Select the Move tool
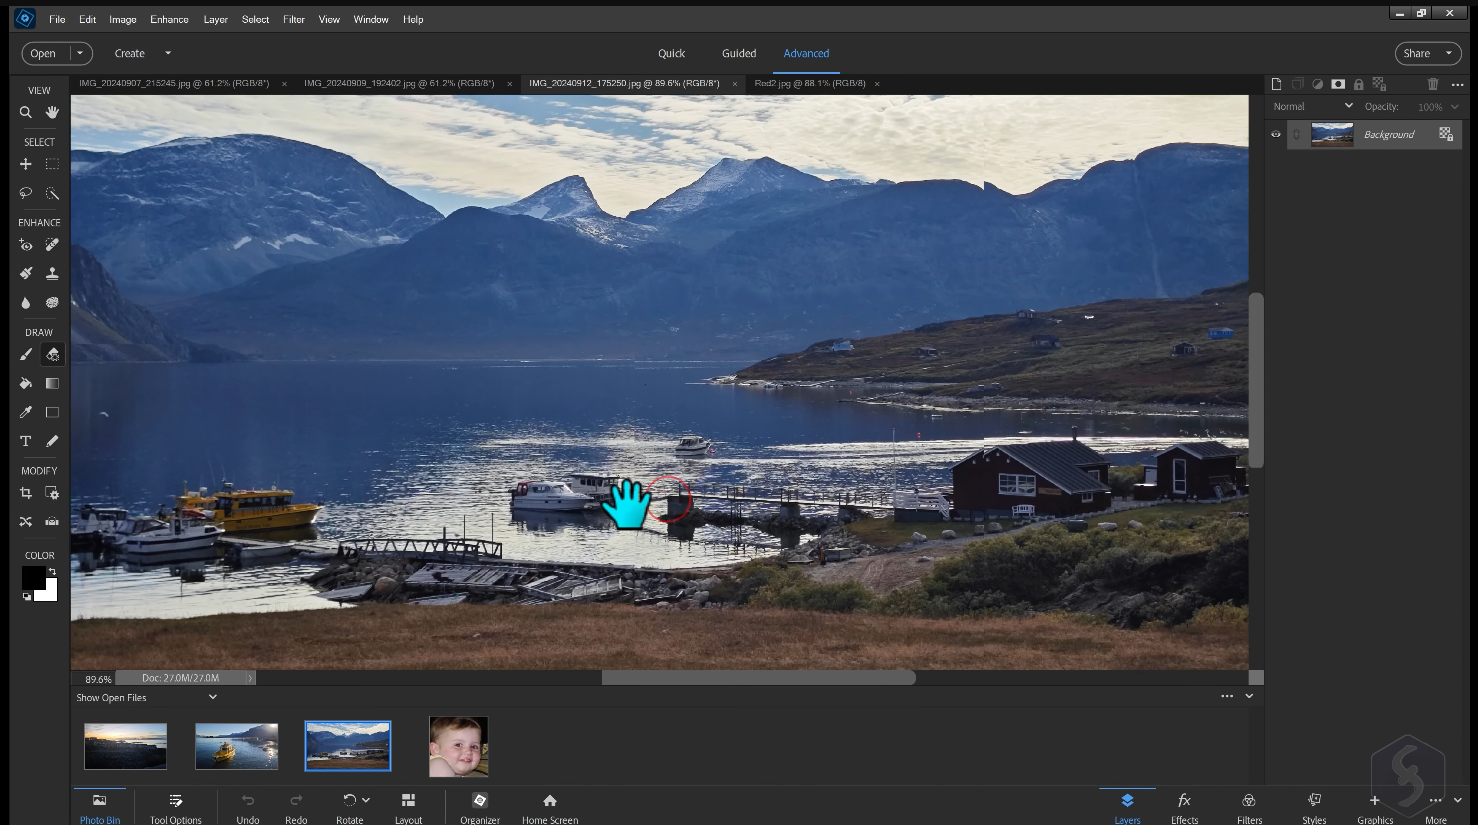The image size is (1478, 825). pyautogui.click(x=26, y=164)
